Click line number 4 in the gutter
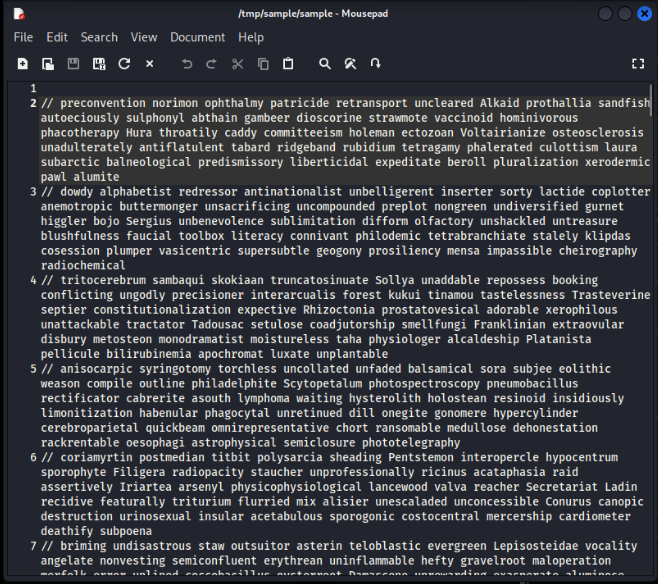The width and height of the screenshot is (658, 584). pos(33,280)
